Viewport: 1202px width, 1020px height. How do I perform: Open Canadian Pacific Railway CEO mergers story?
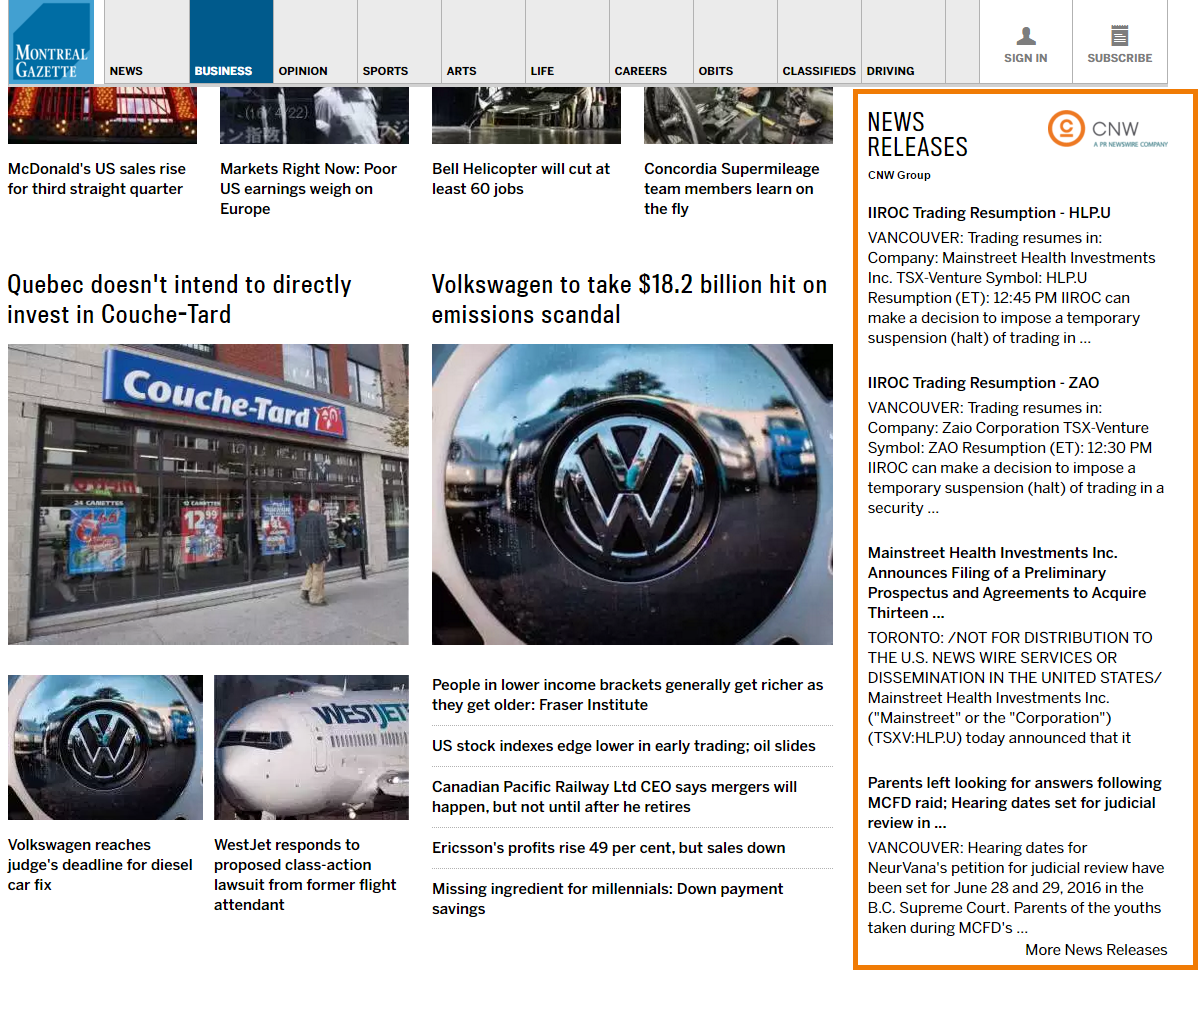[615, 797]
